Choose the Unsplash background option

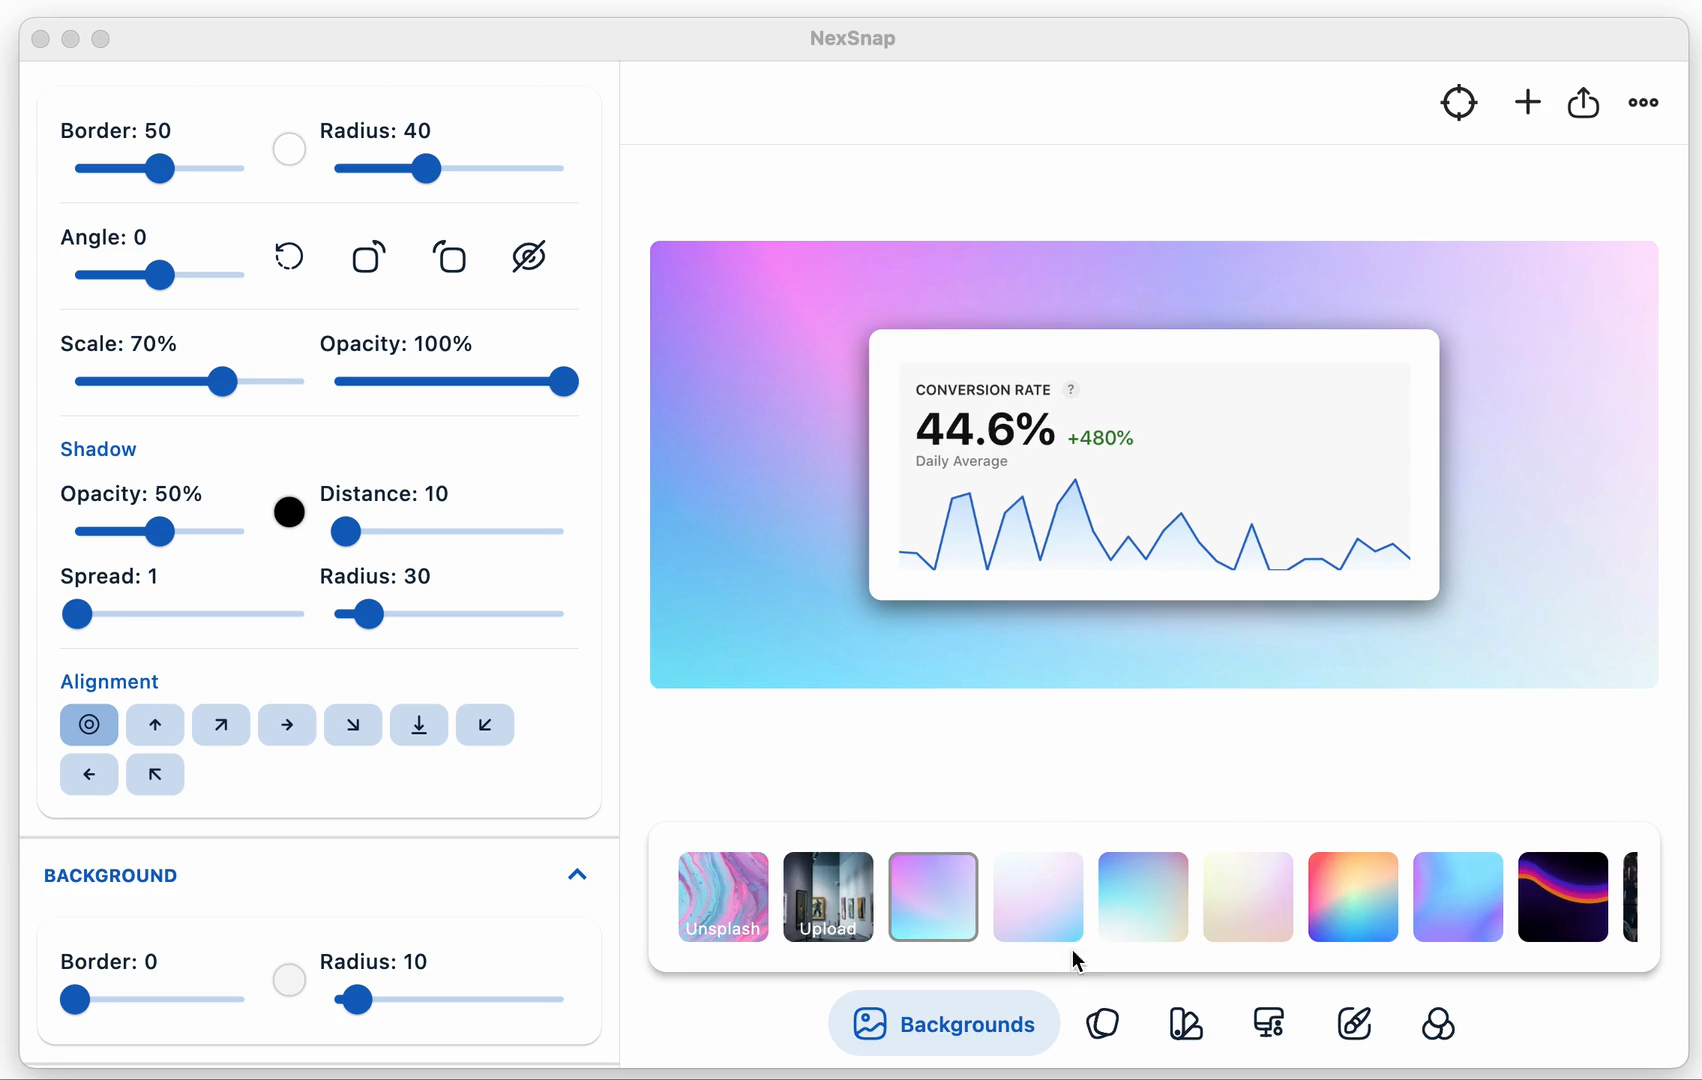723,897
